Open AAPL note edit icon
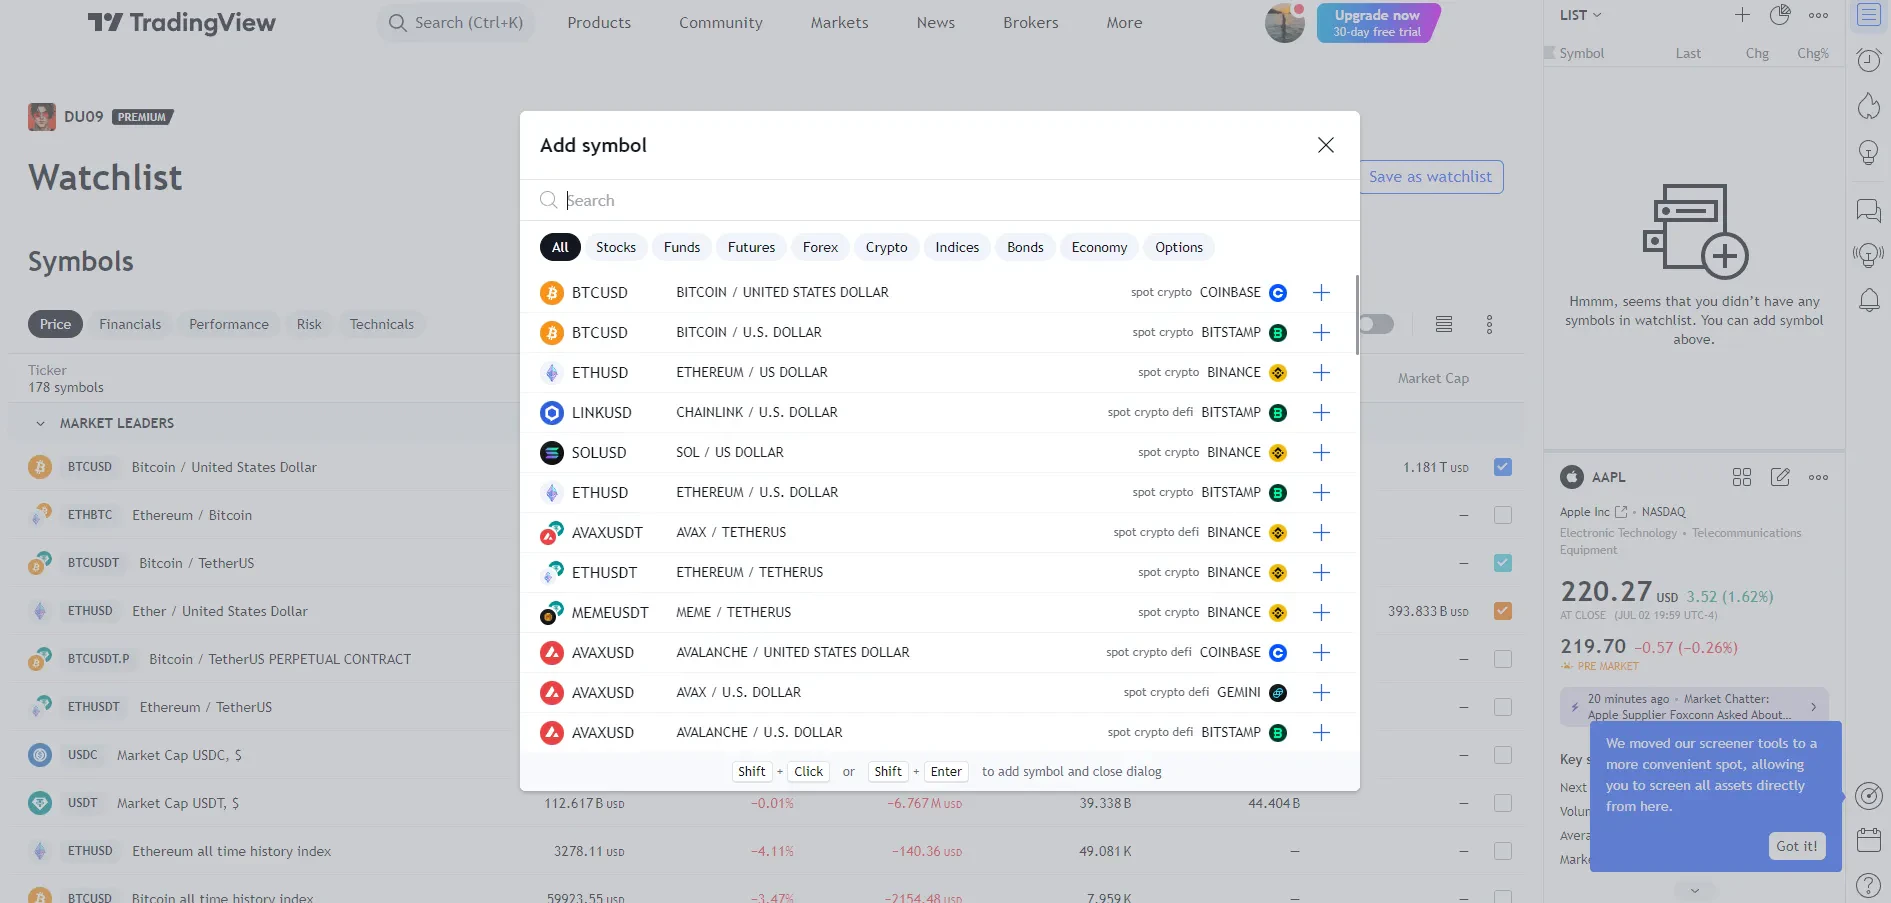This screenshot has width=1891, height=903. (1780, 477)
